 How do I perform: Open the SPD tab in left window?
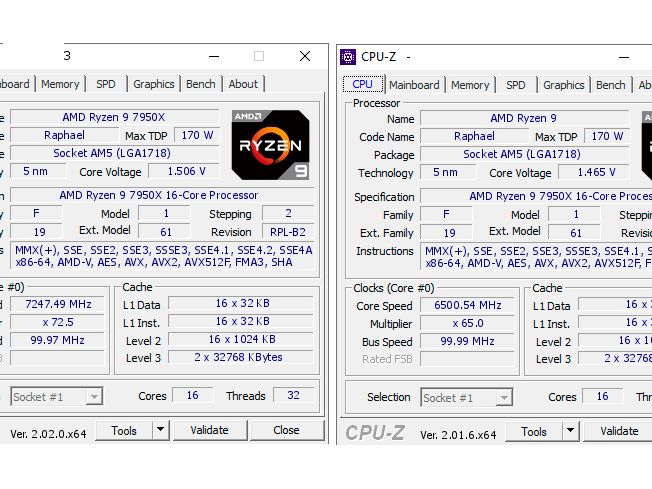pos(106,84)
